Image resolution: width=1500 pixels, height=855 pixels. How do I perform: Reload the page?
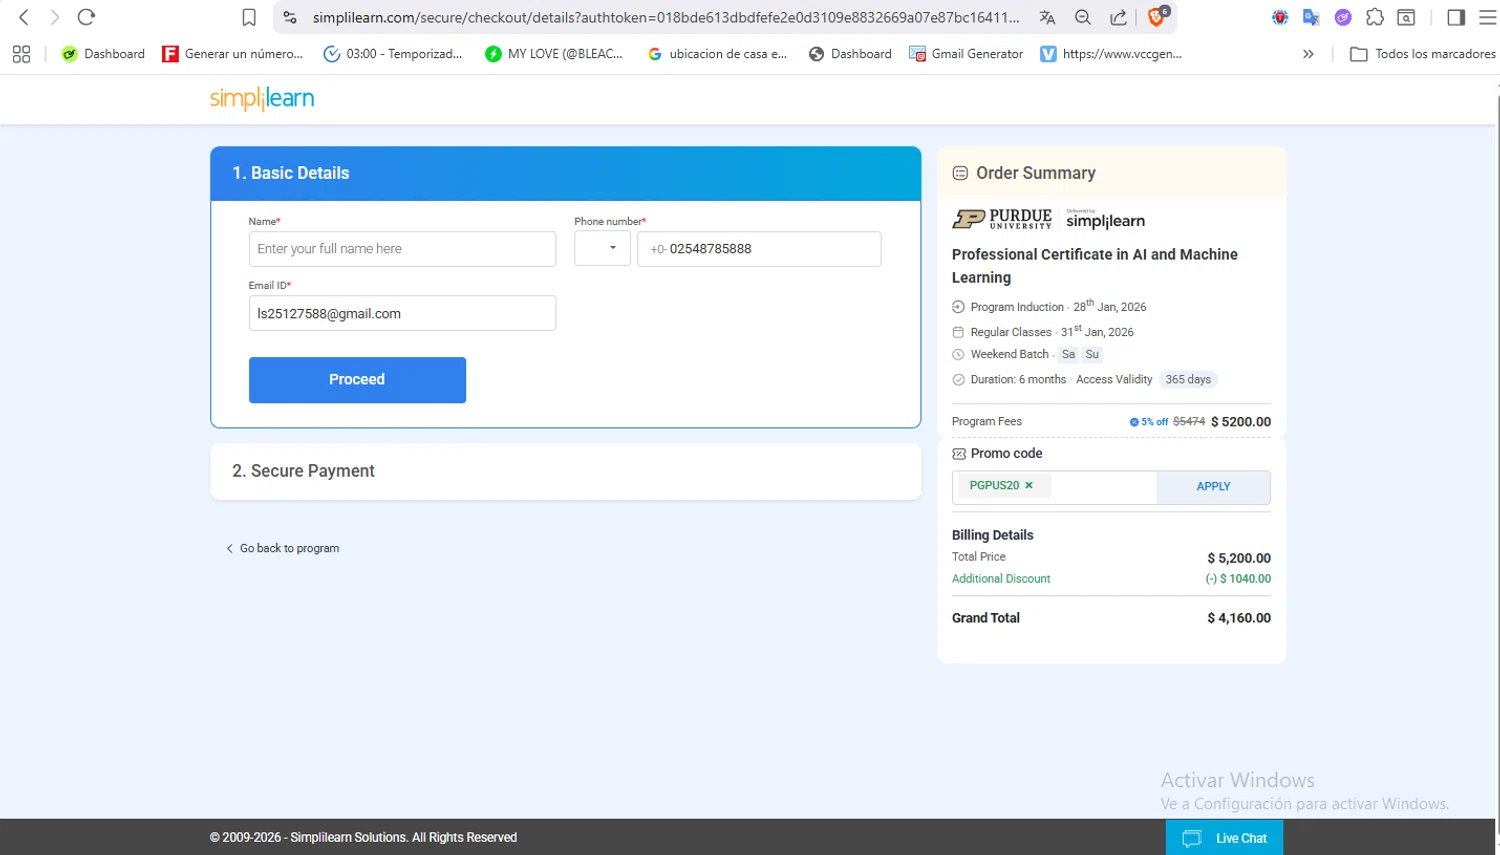point(87,17)
